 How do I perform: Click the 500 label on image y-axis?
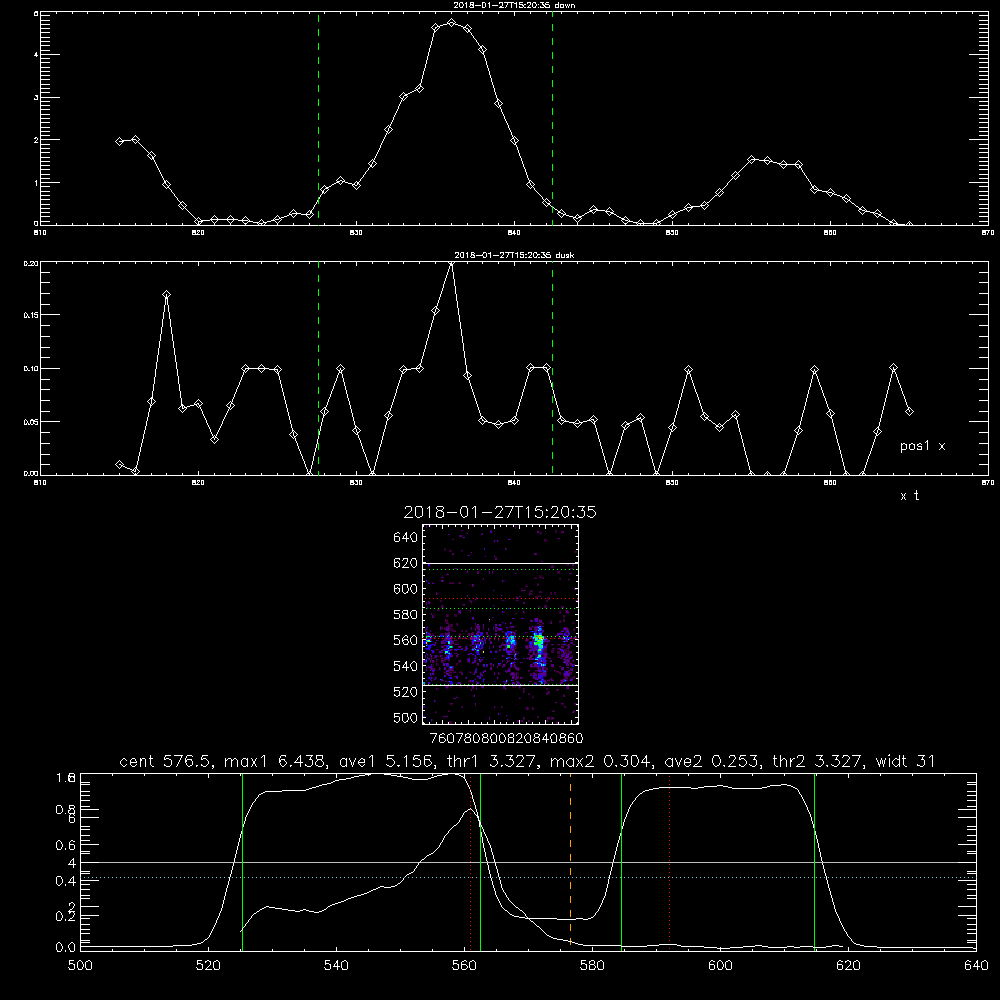point(405,717)
